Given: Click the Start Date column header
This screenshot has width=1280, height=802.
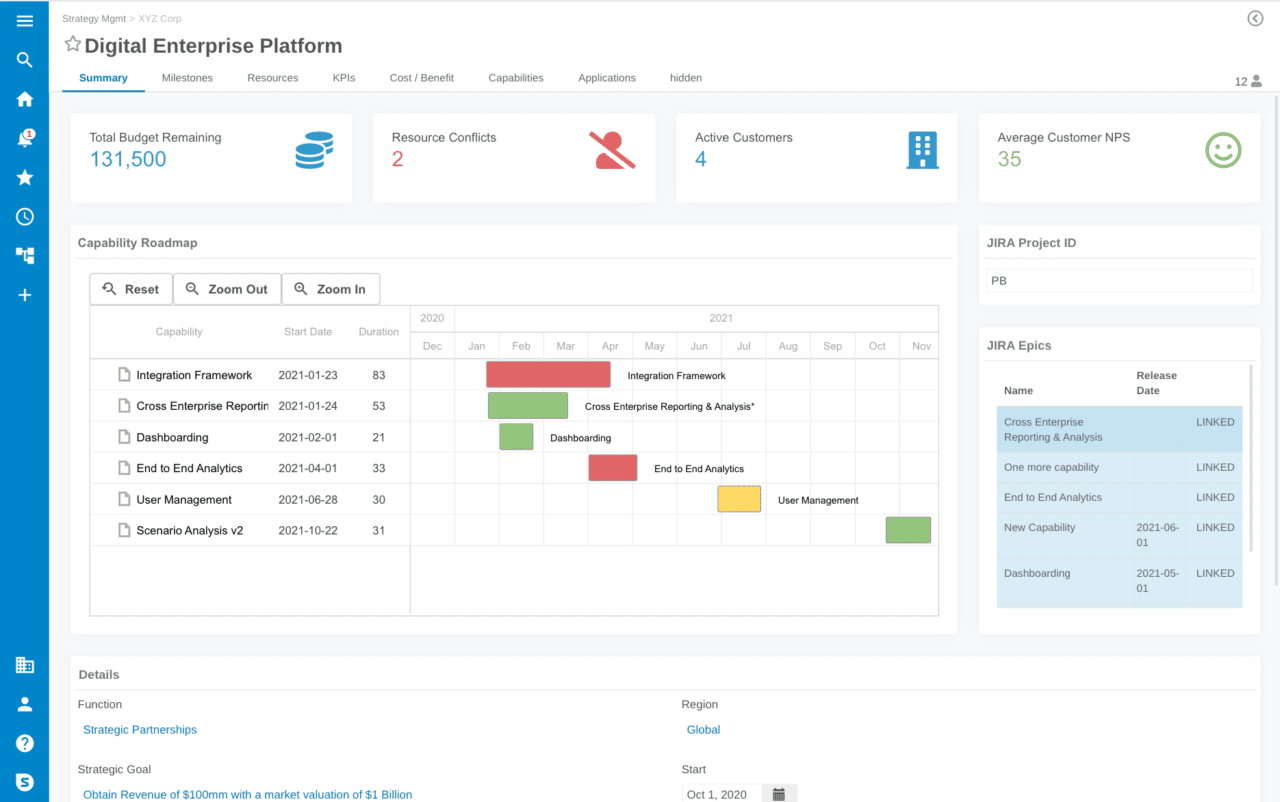Looking at the screenshot, I should point(308,332).
